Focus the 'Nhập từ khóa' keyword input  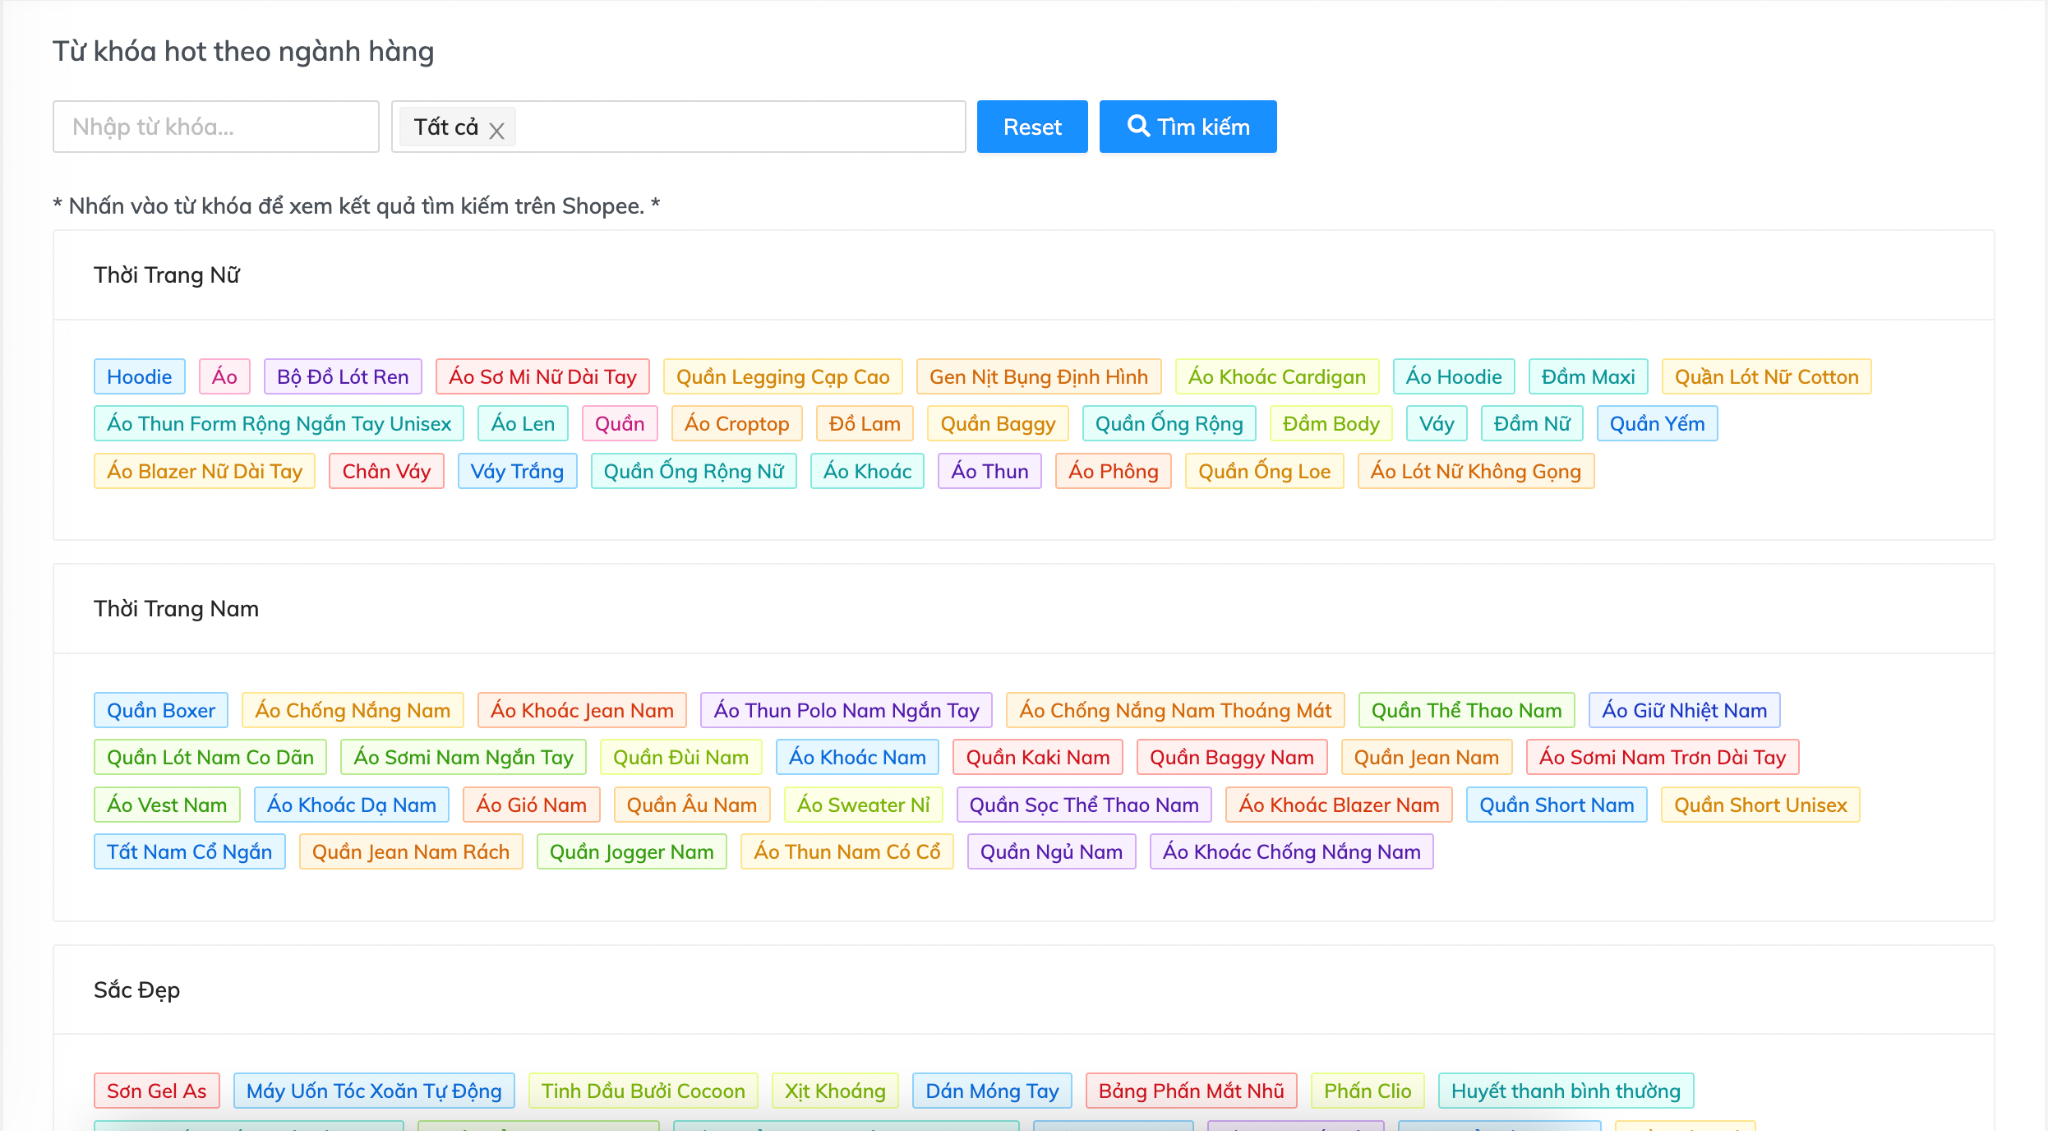pos(215,127)
